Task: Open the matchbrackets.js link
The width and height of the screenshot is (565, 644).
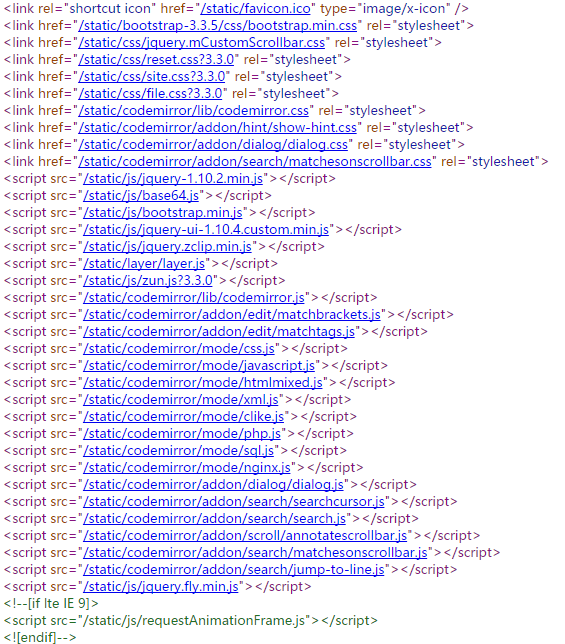Action: coord(232,315)
